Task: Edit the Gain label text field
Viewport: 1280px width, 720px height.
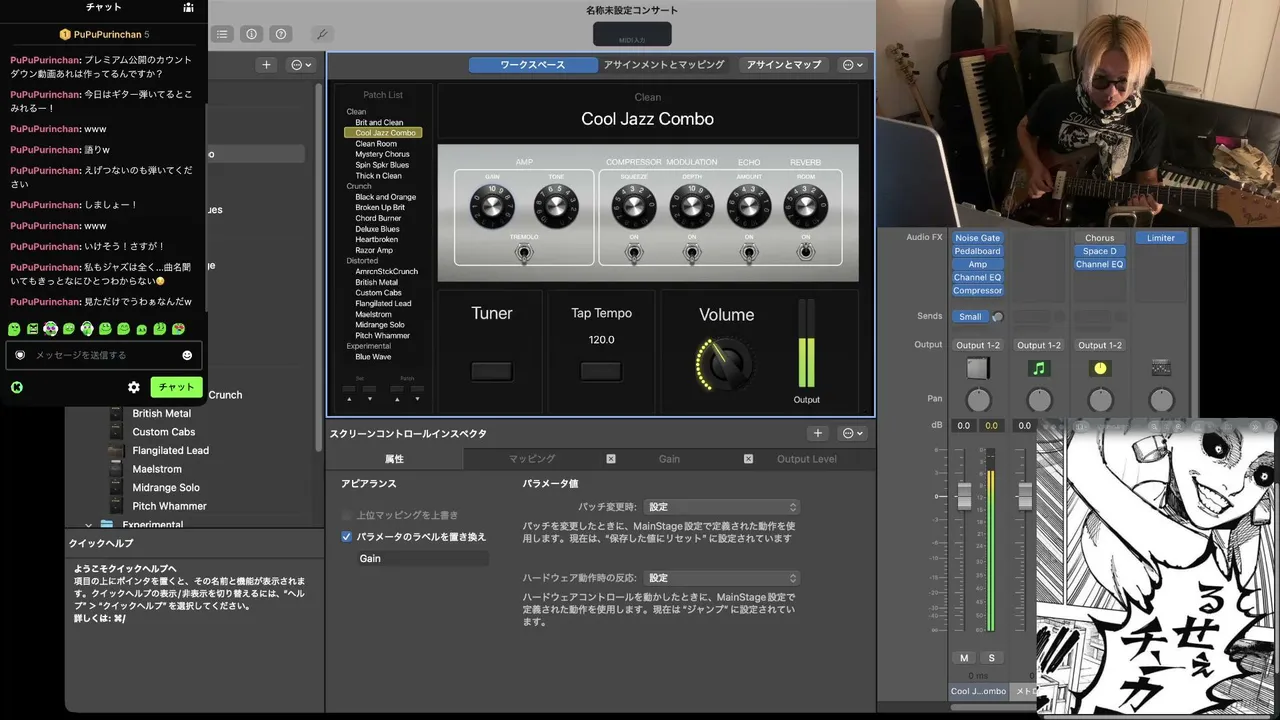Action: (x=422, y=558)
